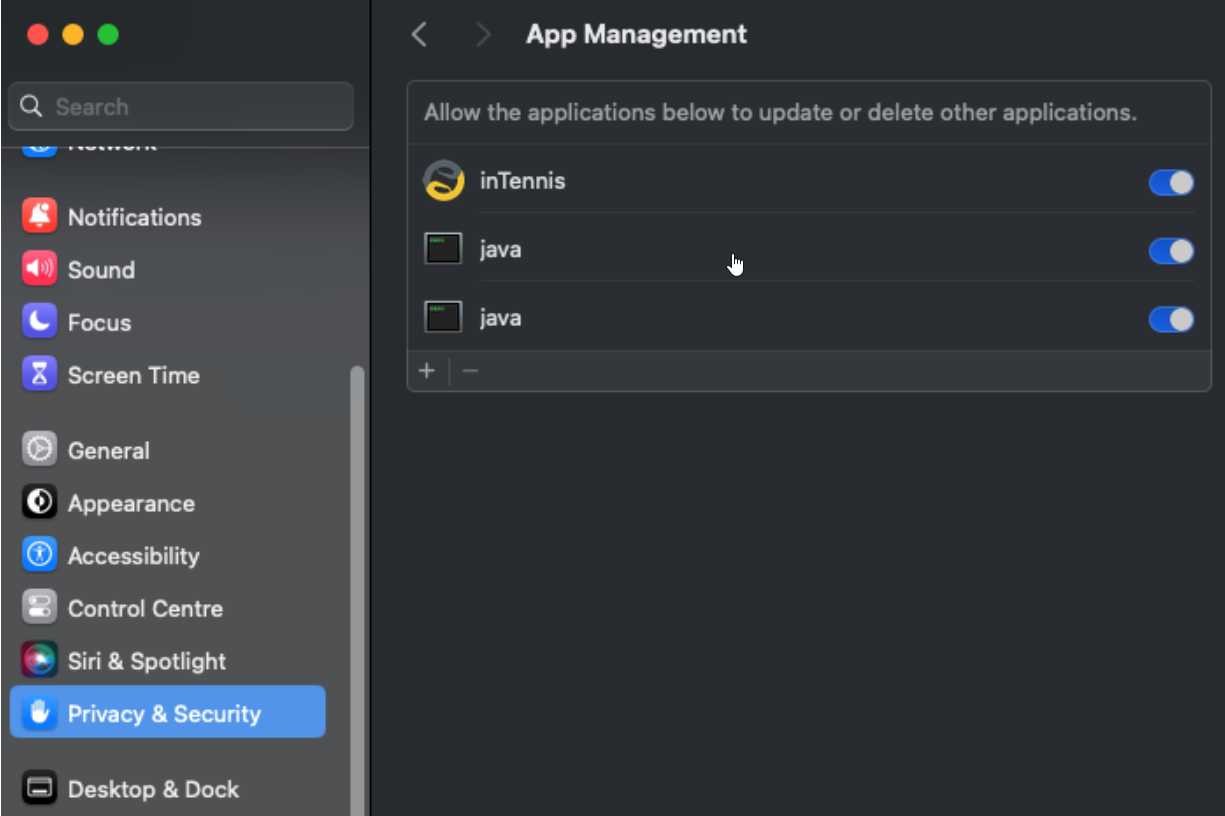Screen dimensions: 1225x816
Task: Go back using the left chevron
Action: (420, 35)
